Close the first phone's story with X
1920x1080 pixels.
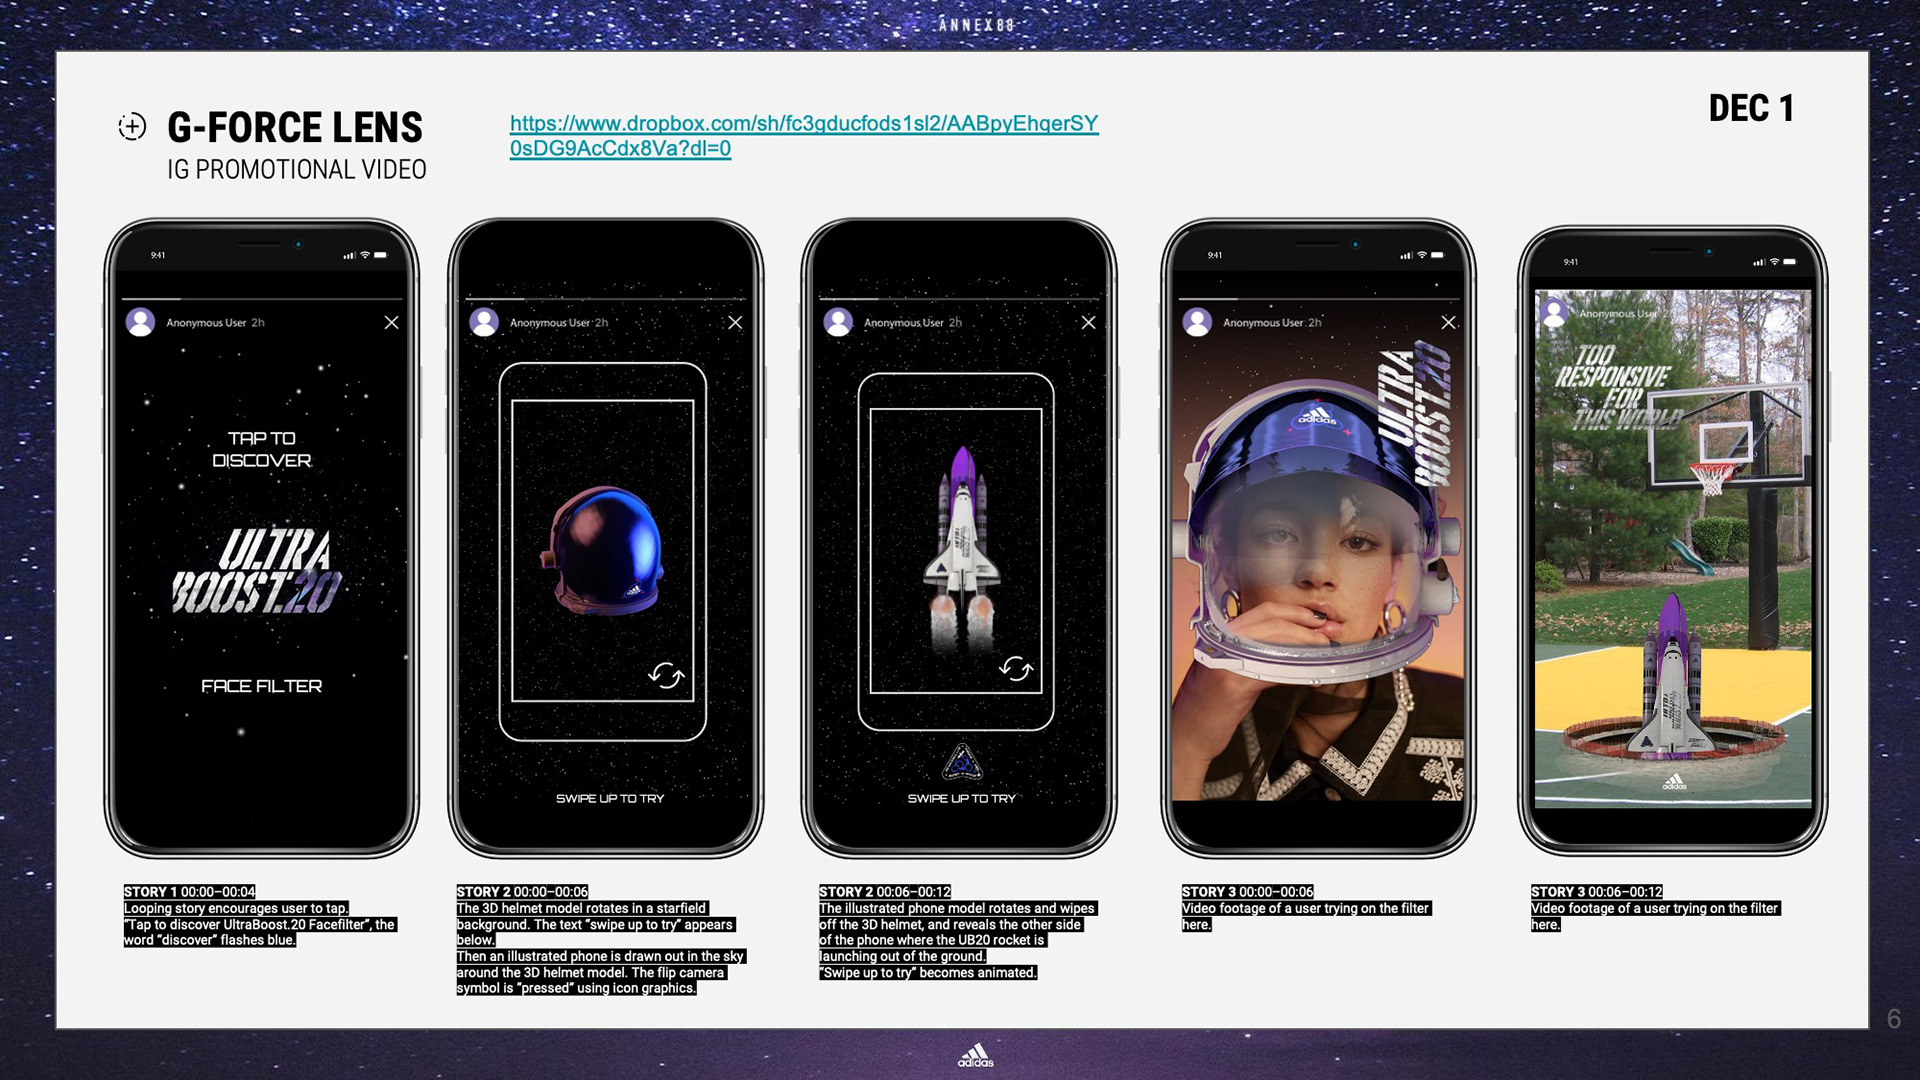pos(391,322)
